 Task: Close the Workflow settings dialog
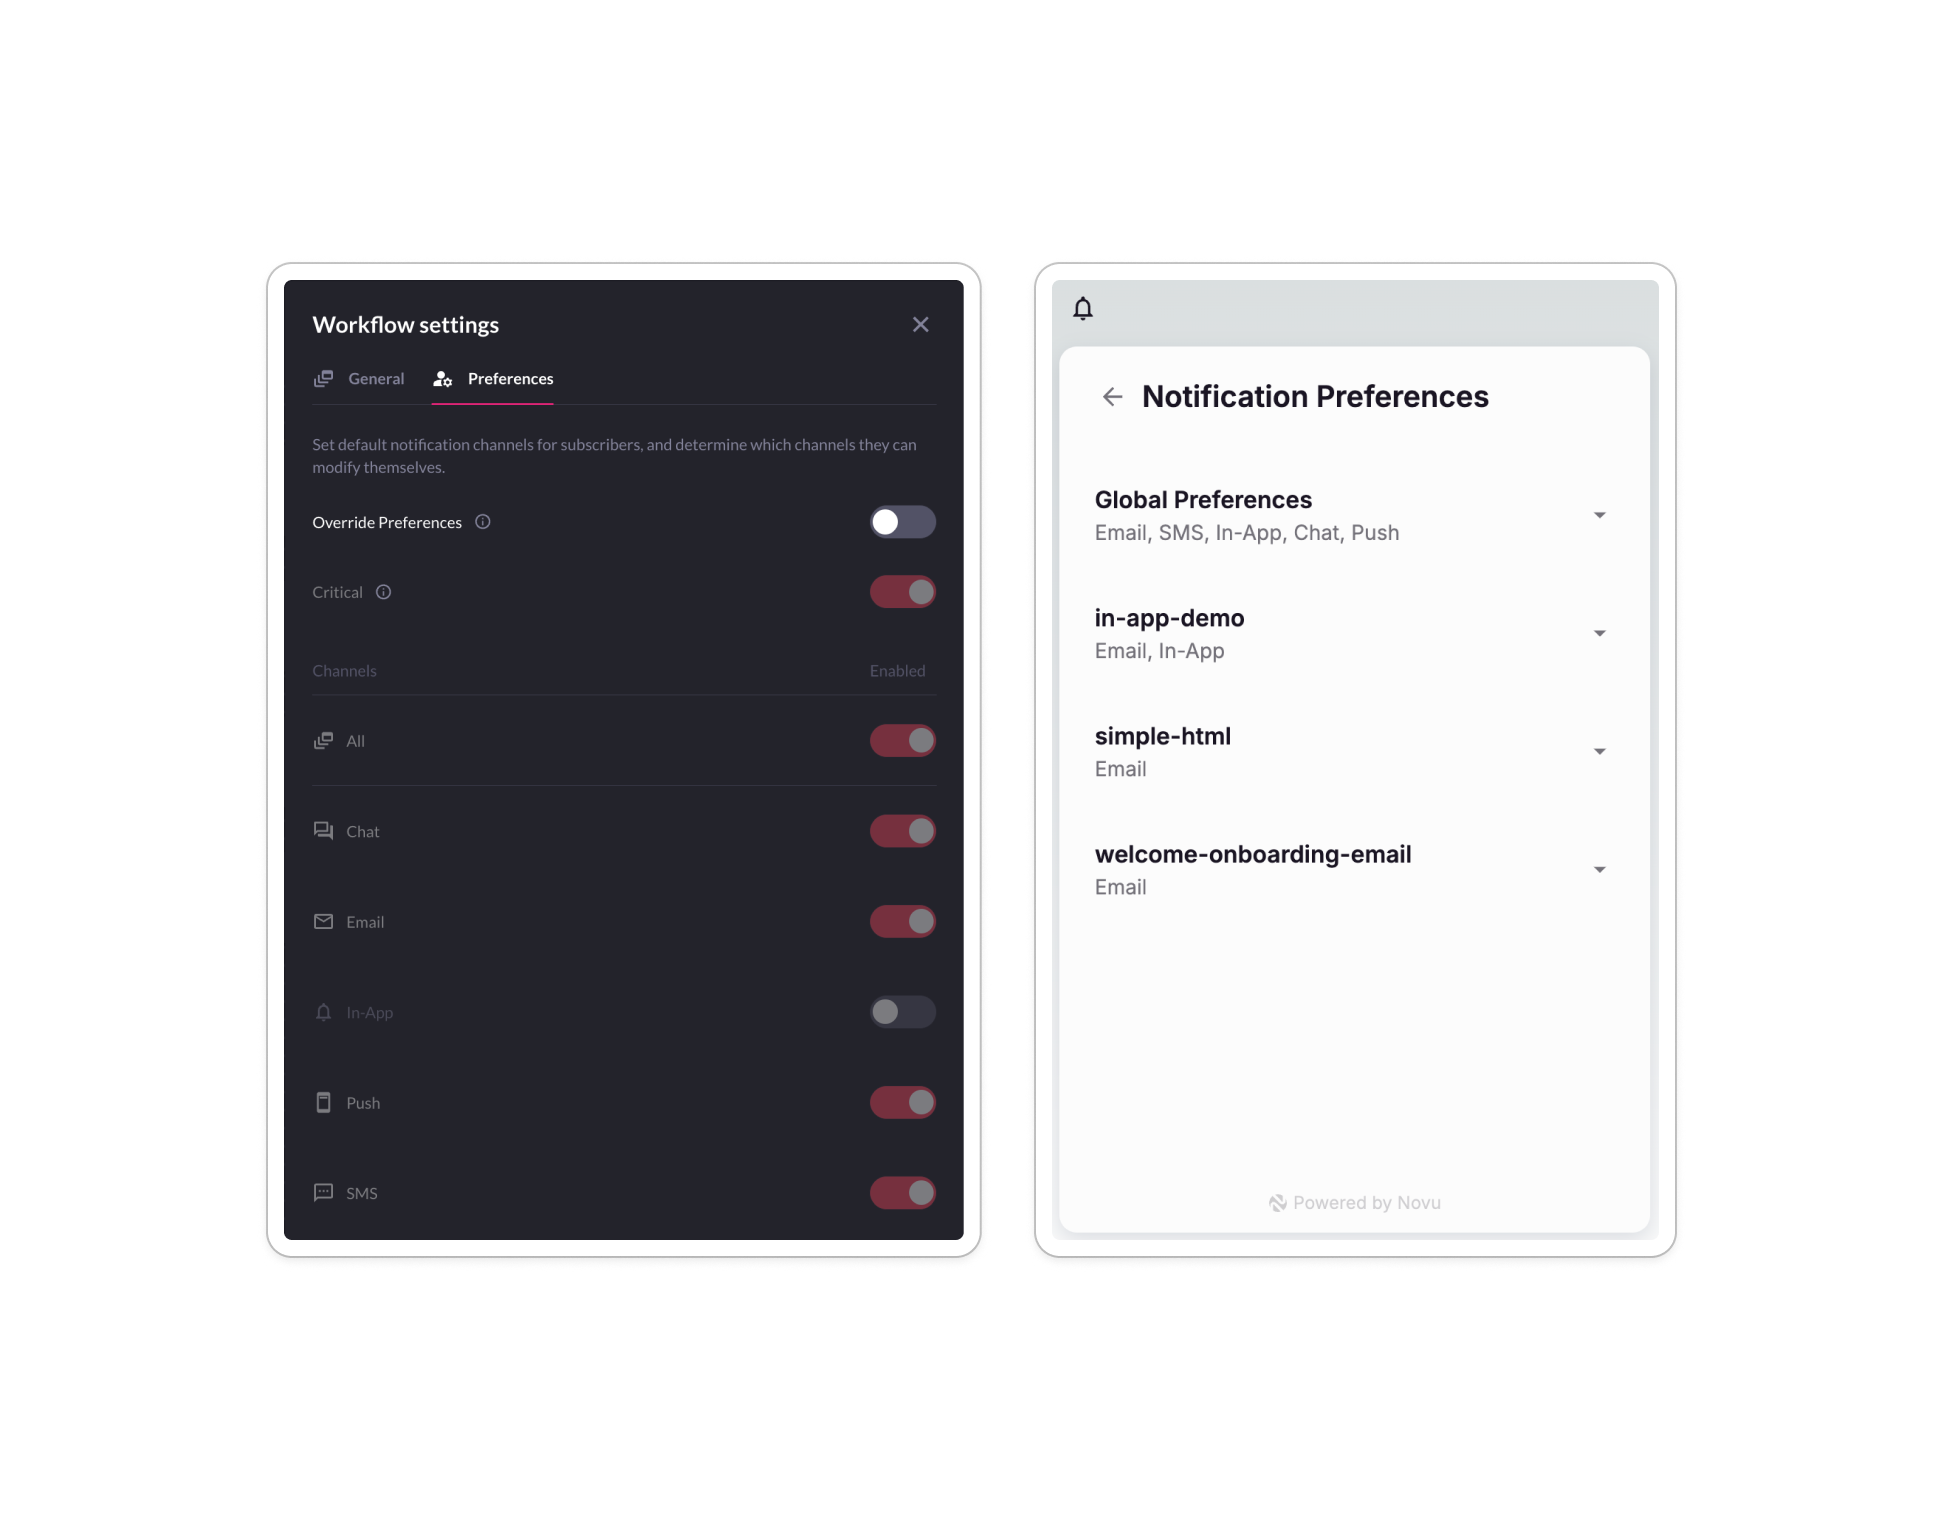(x=920, y=324)
